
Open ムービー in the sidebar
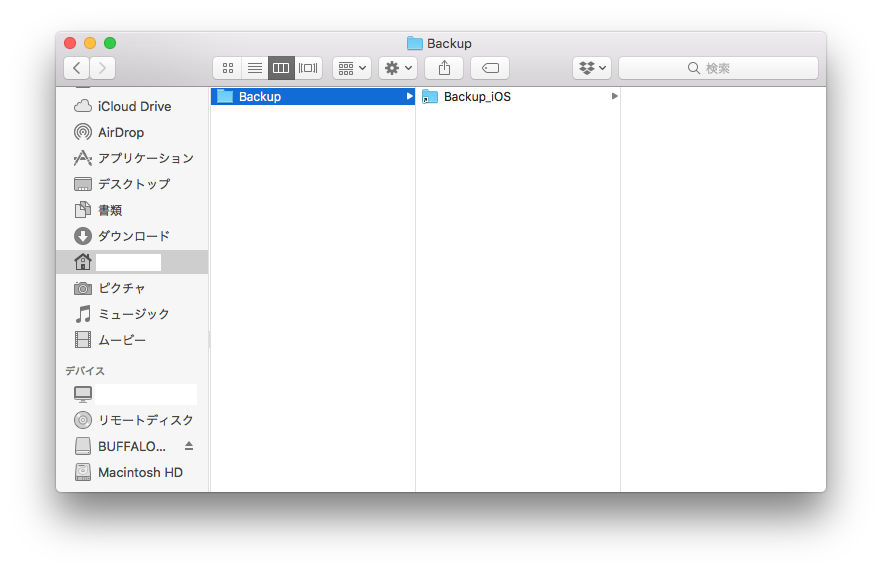coord(132,340)
